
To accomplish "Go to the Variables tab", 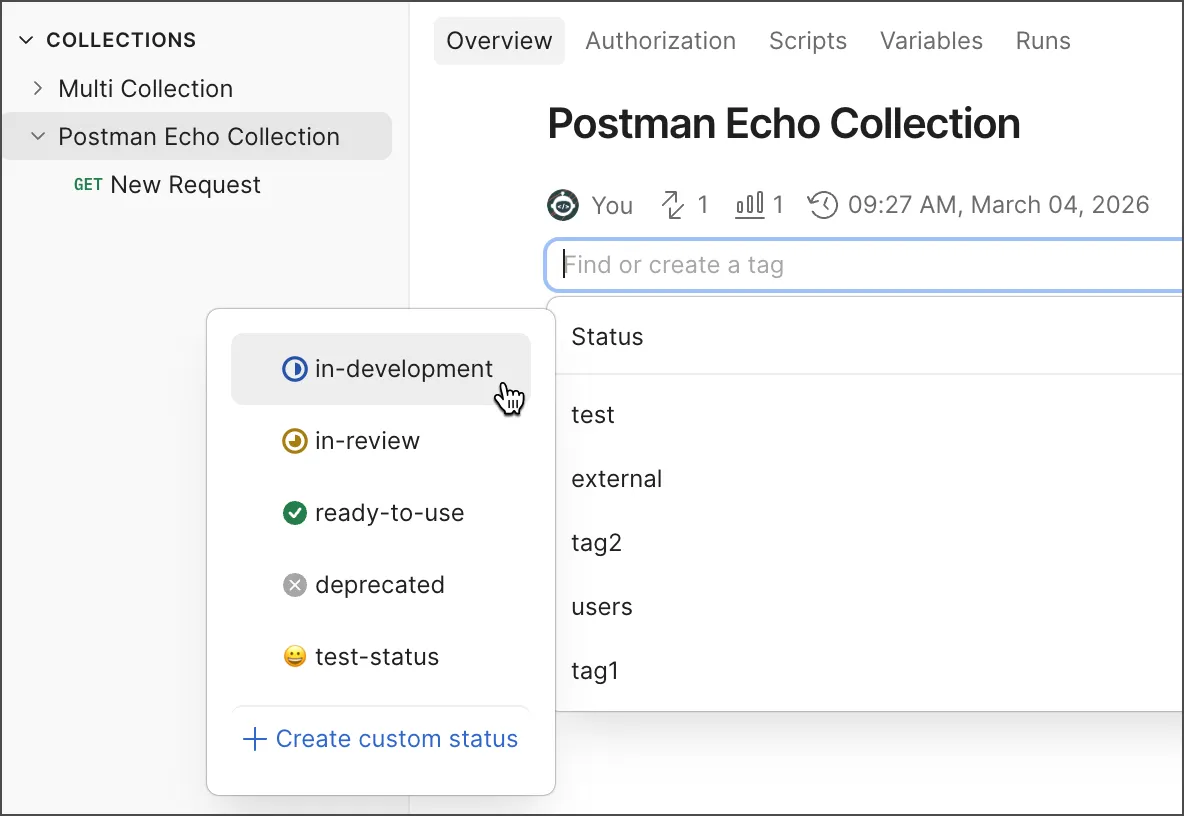I will [931, 41].
